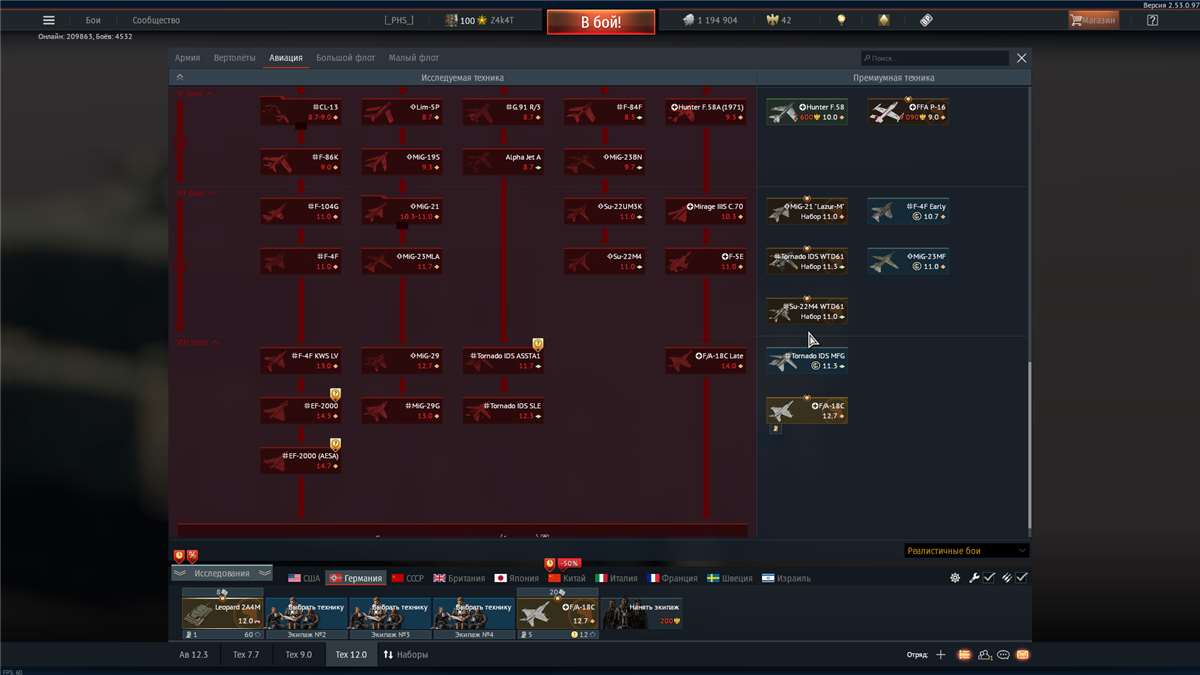Open the mail envelope icon at bottom right
Image resolution: width=1200 pixels, height=675 pixels.
1022,655
